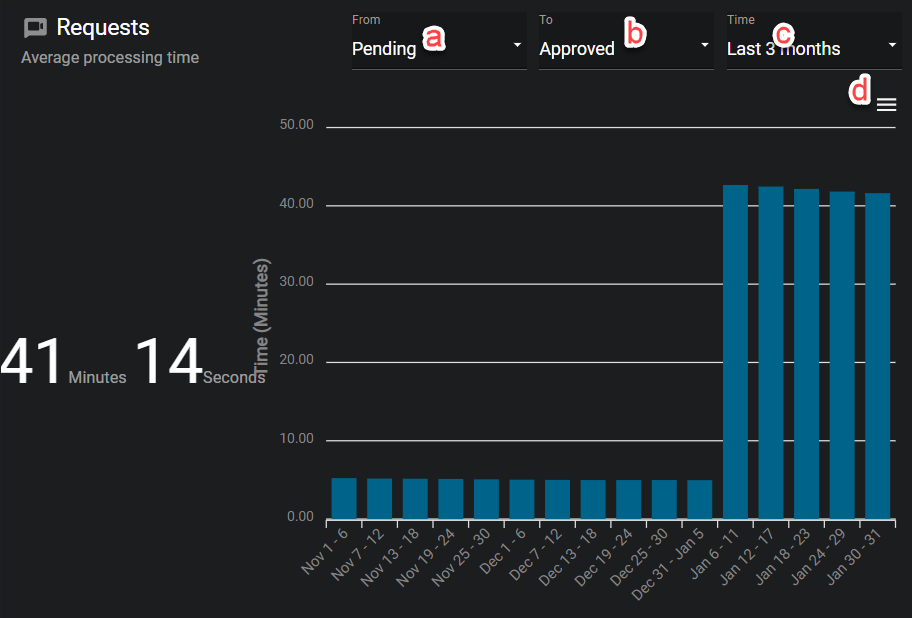Open the From status dropdown showing Pending
This screenshot has width=912, height=618.
[x=439, y=42]
